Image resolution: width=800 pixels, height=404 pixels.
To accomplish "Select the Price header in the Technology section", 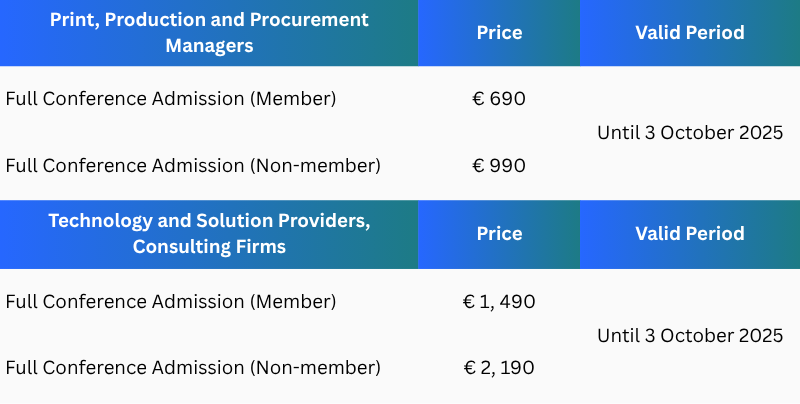I will click(499, 234).
